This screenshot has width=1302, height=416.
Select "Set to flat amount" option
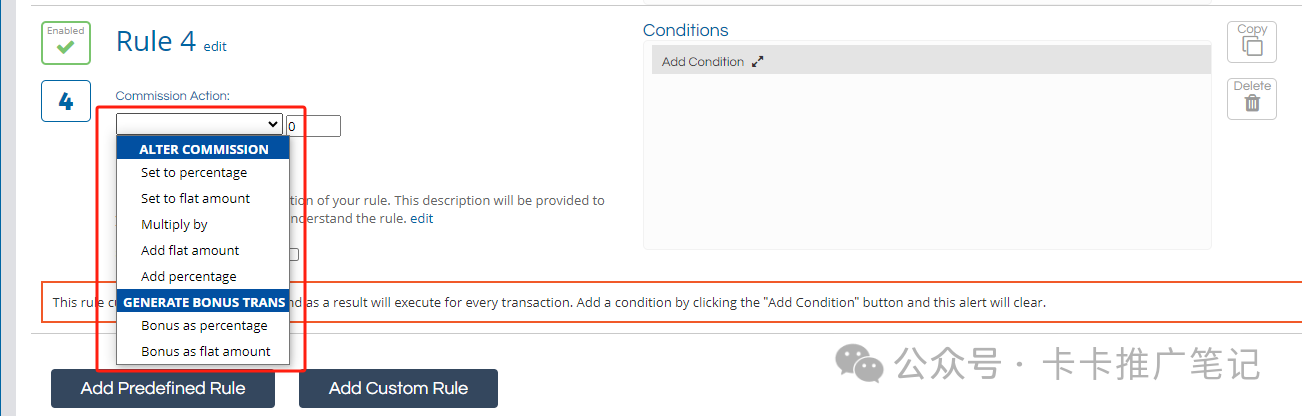(195, 199)
